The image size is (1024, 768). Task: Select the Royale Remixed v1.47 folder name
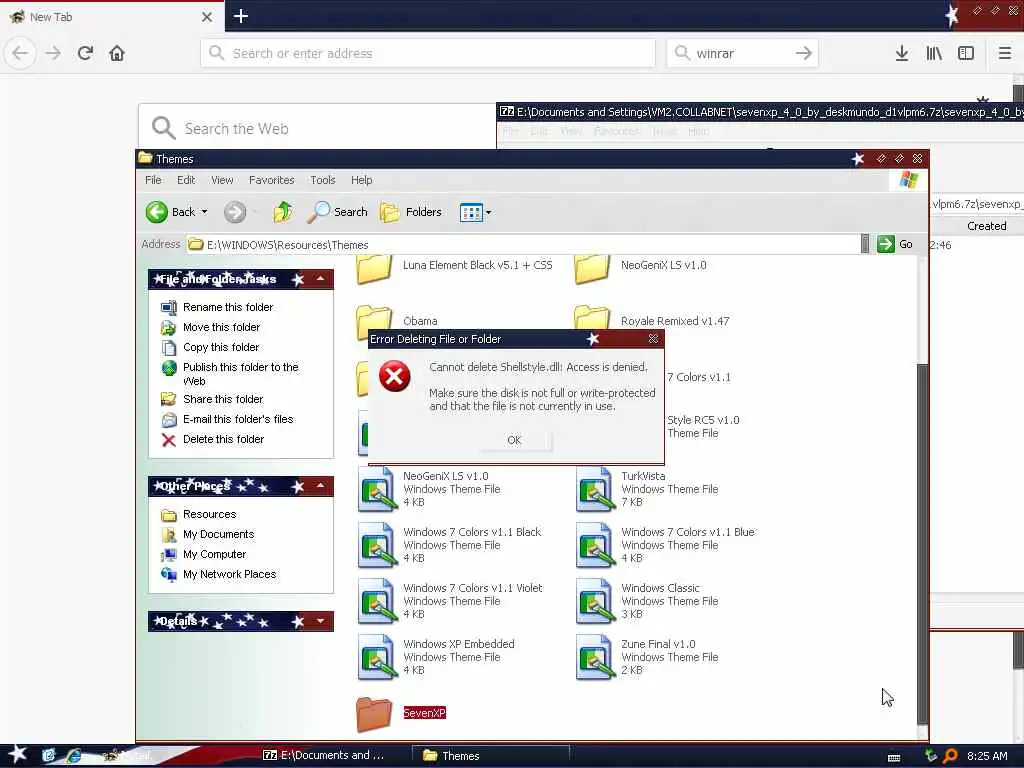(675, 321)
